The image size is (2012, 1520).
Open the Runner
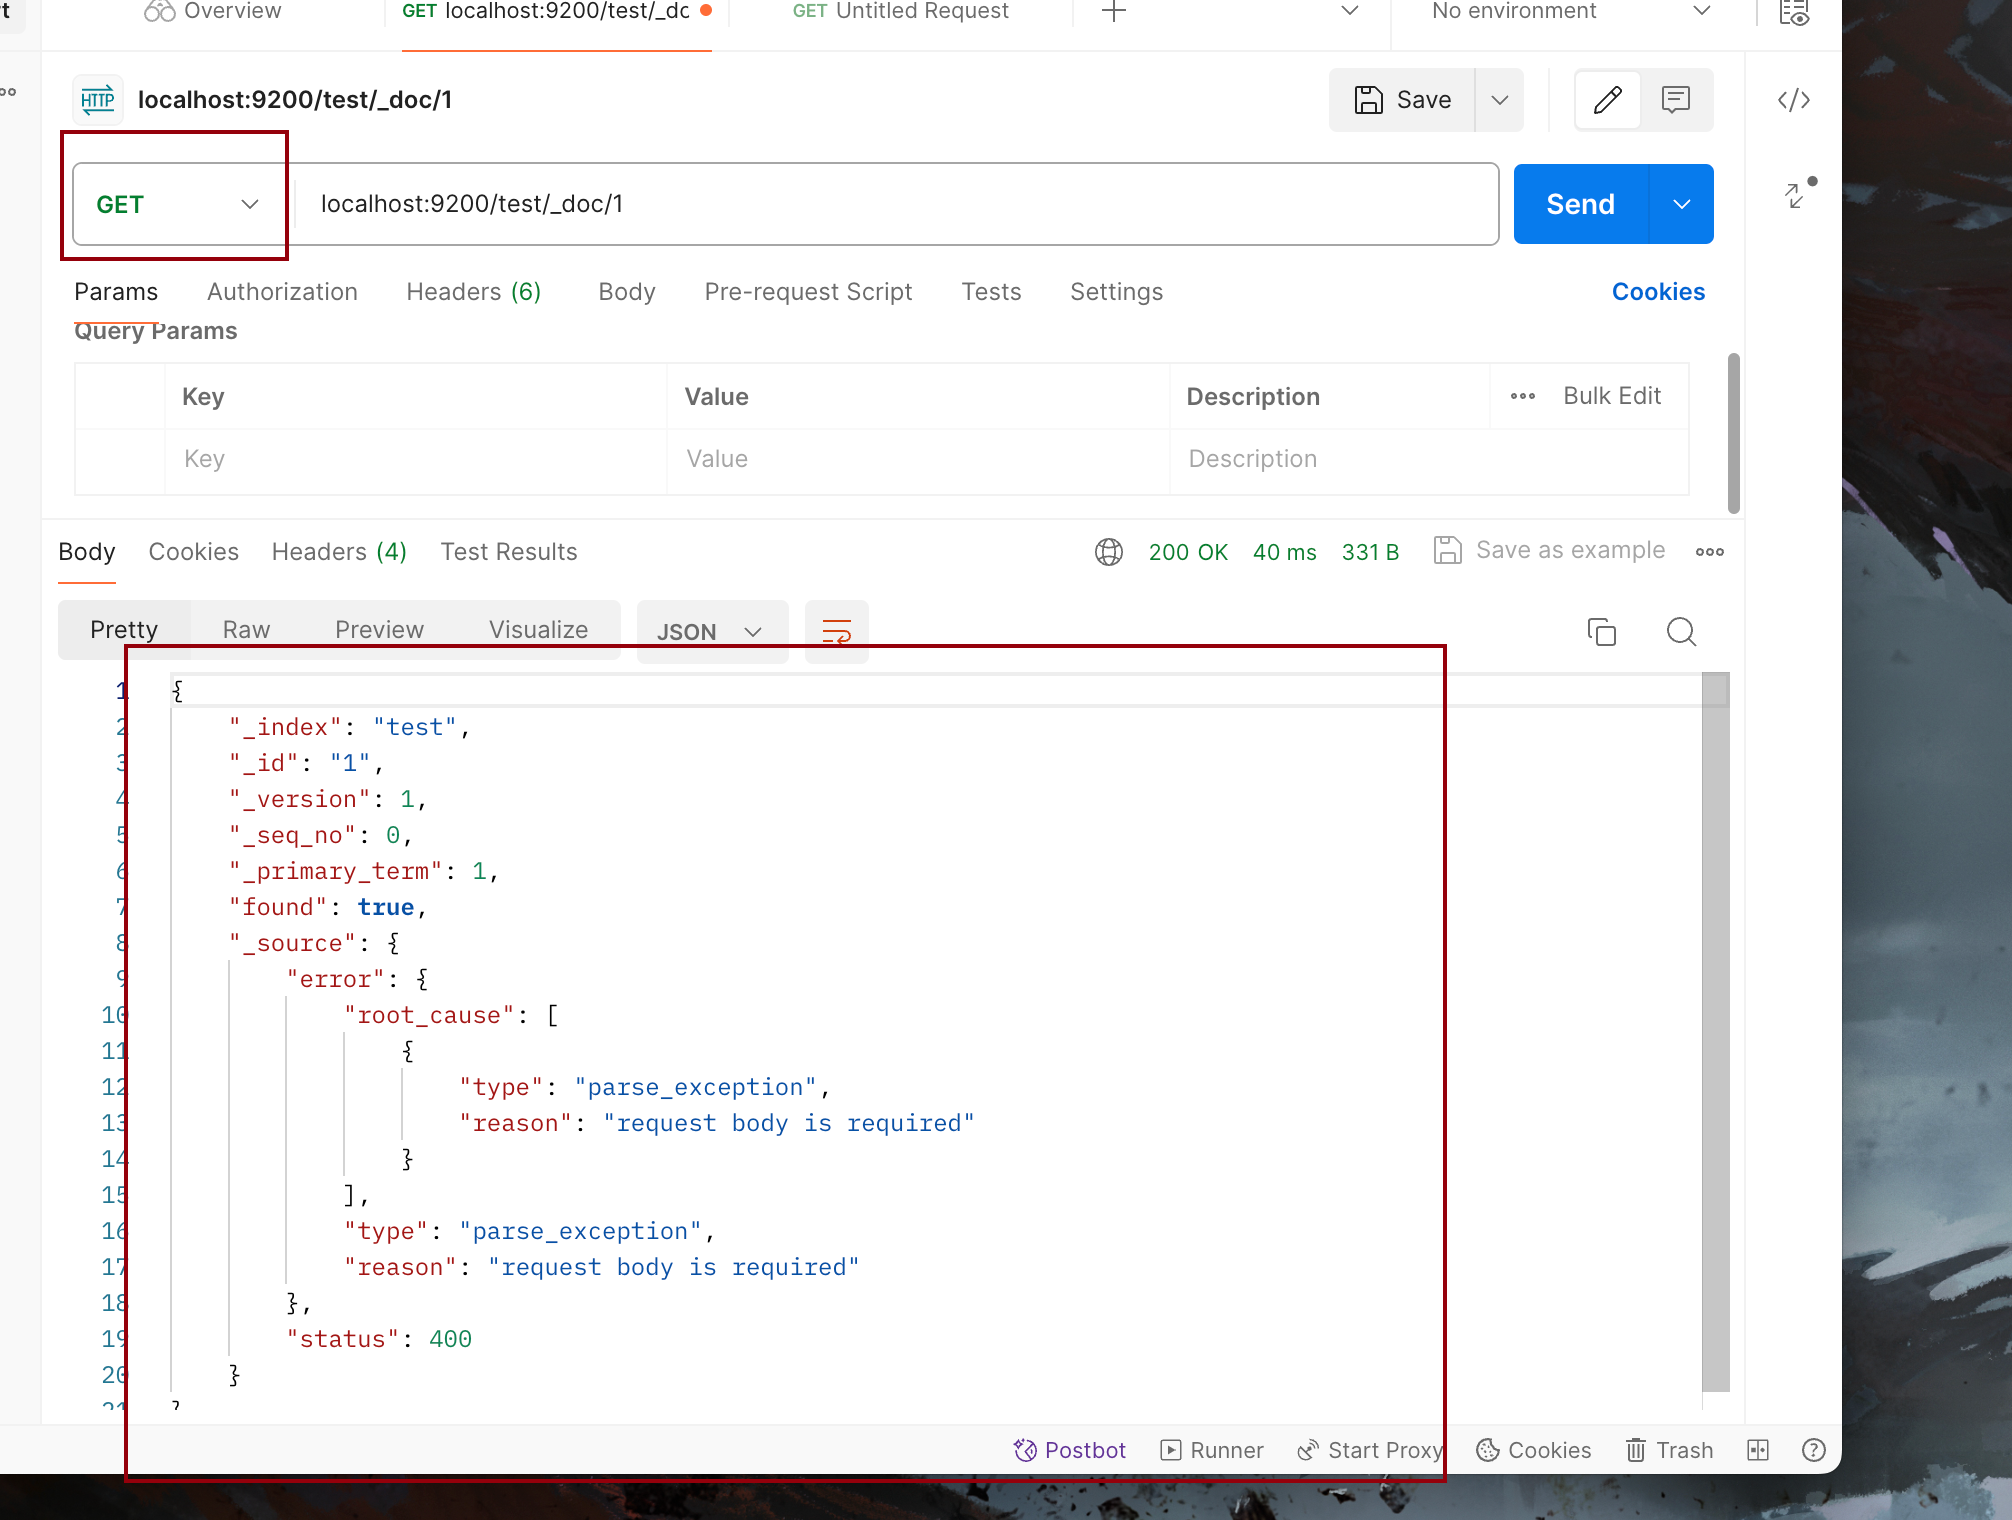tap(1212, 1450)
